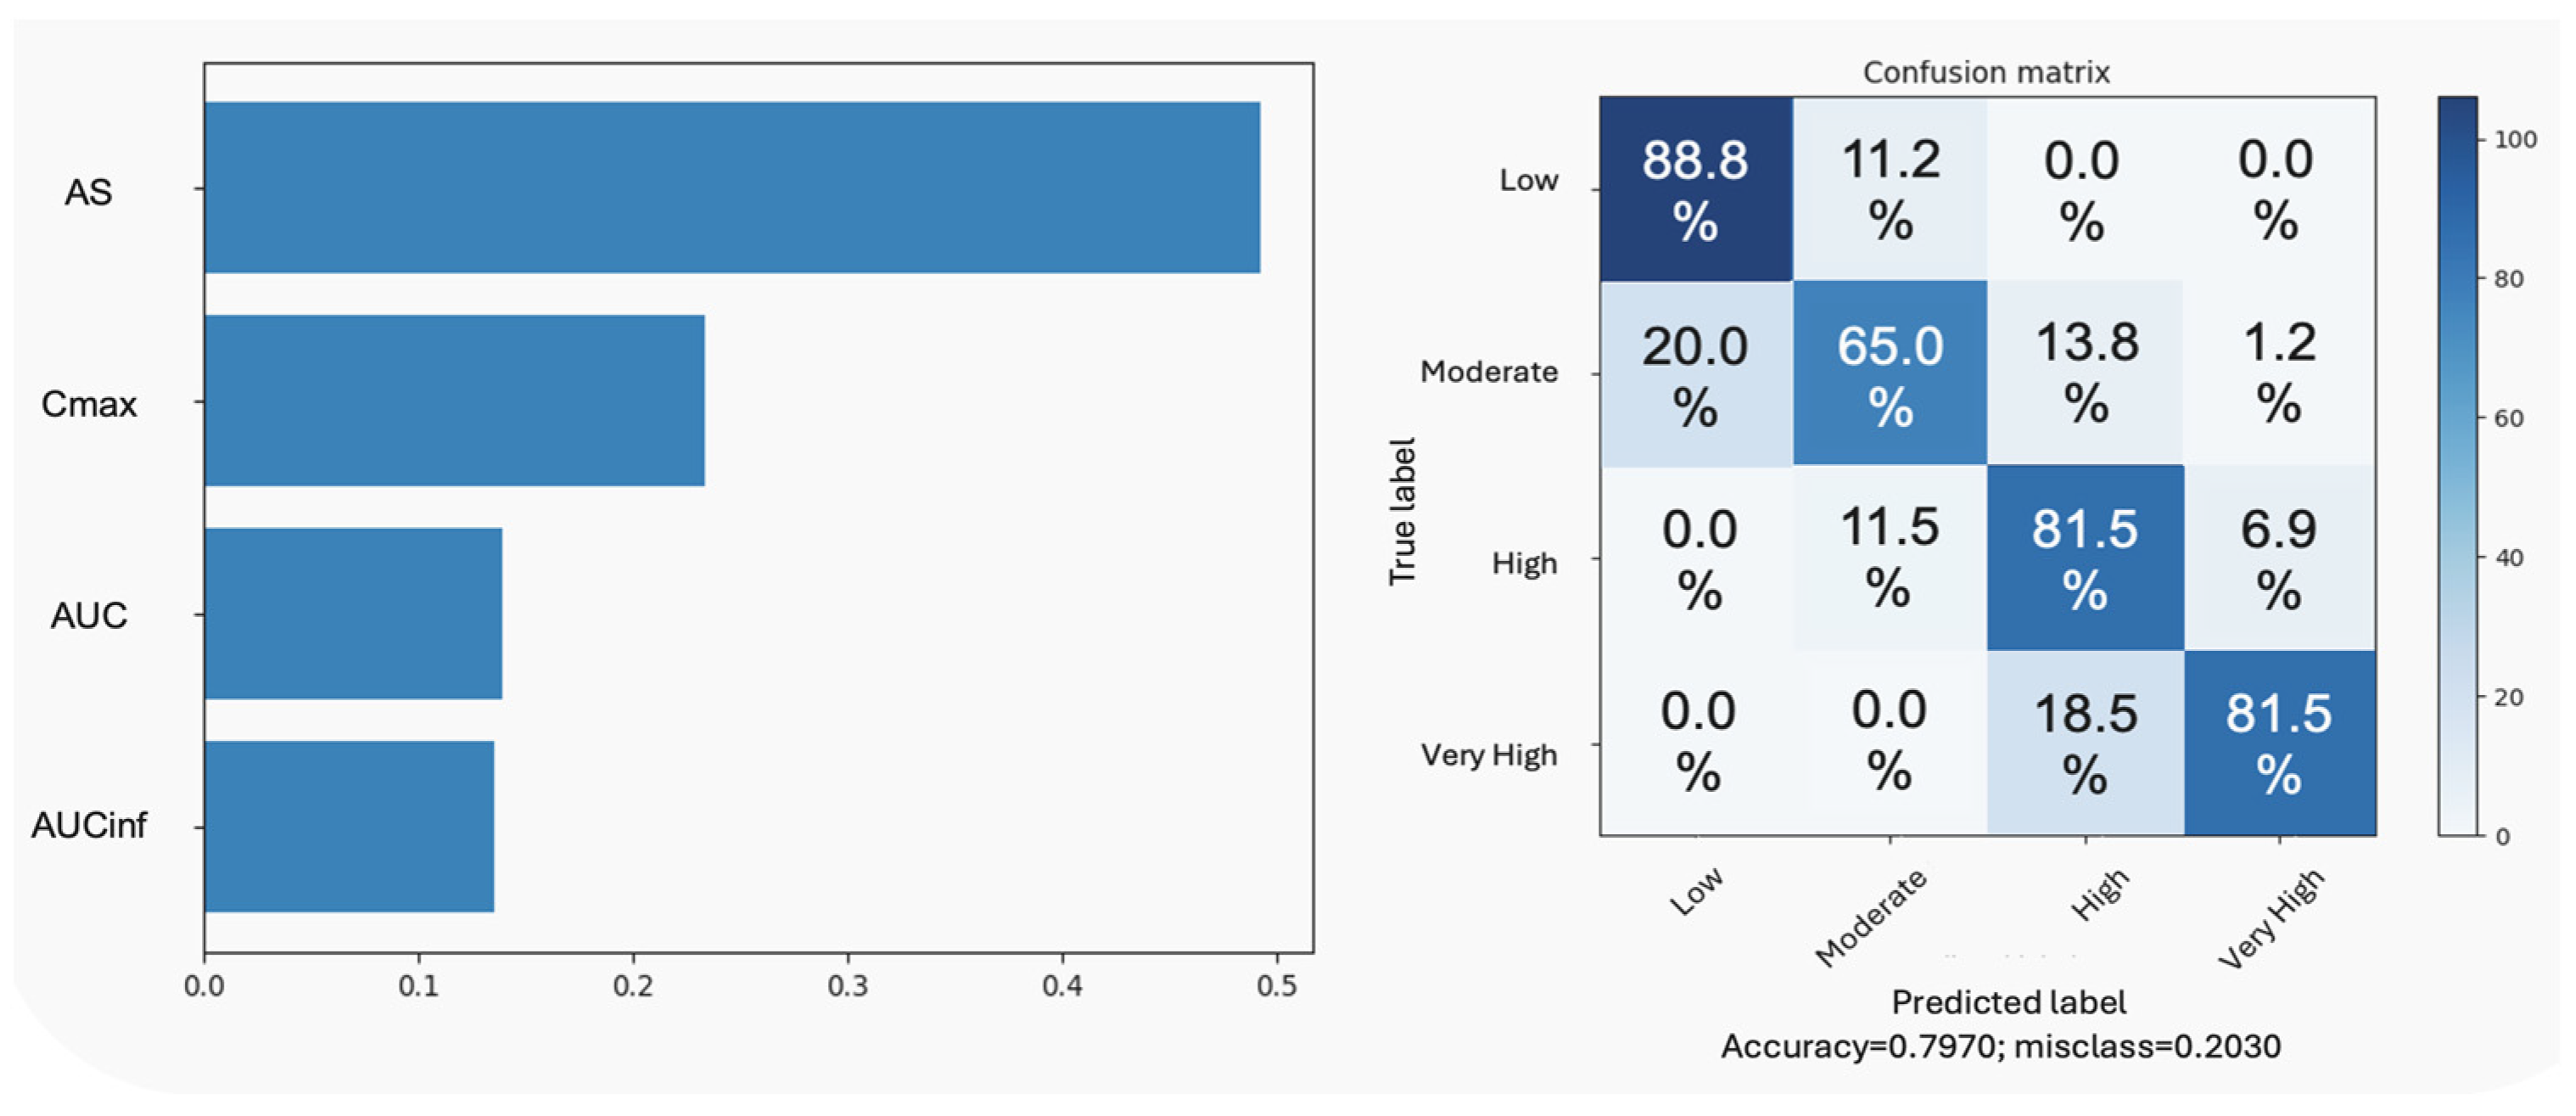Click the "Predicted label" axis title

click(2008, 1002)
